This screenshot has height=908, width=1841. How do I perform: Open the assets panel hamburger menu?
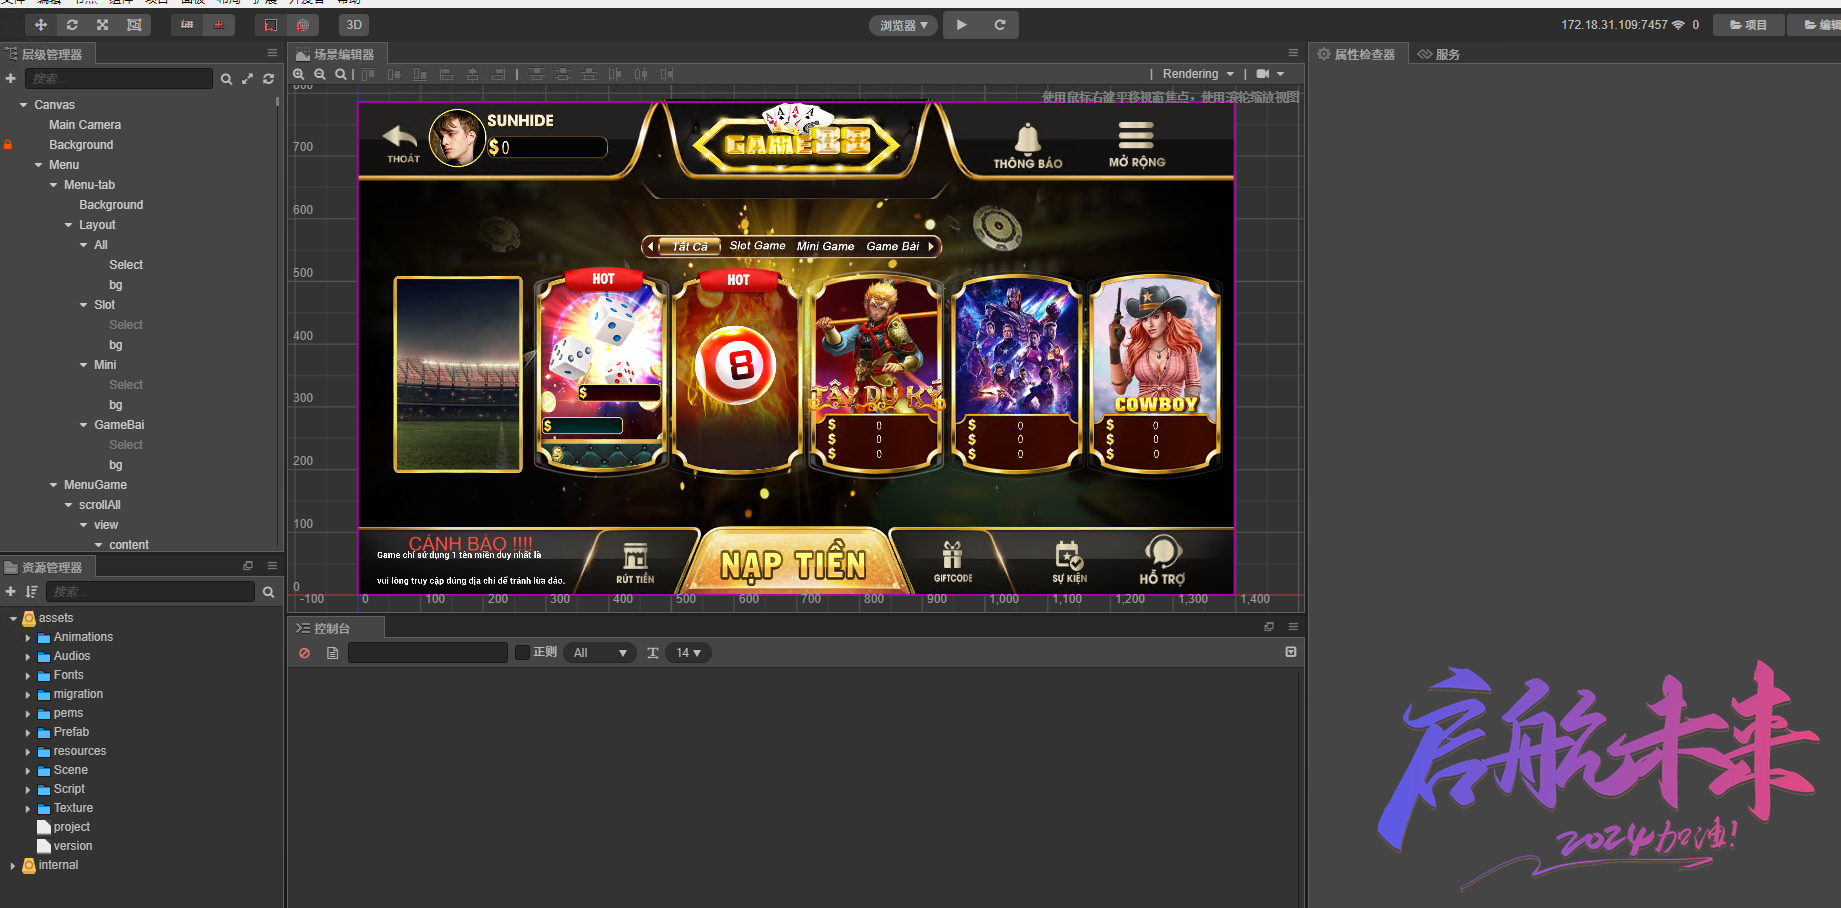(272, 566)
